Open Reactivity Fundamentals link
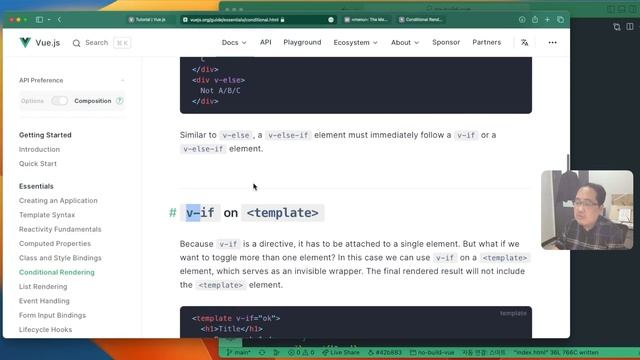The width and height of the screenshot is (640, 360). click(60, 229)
